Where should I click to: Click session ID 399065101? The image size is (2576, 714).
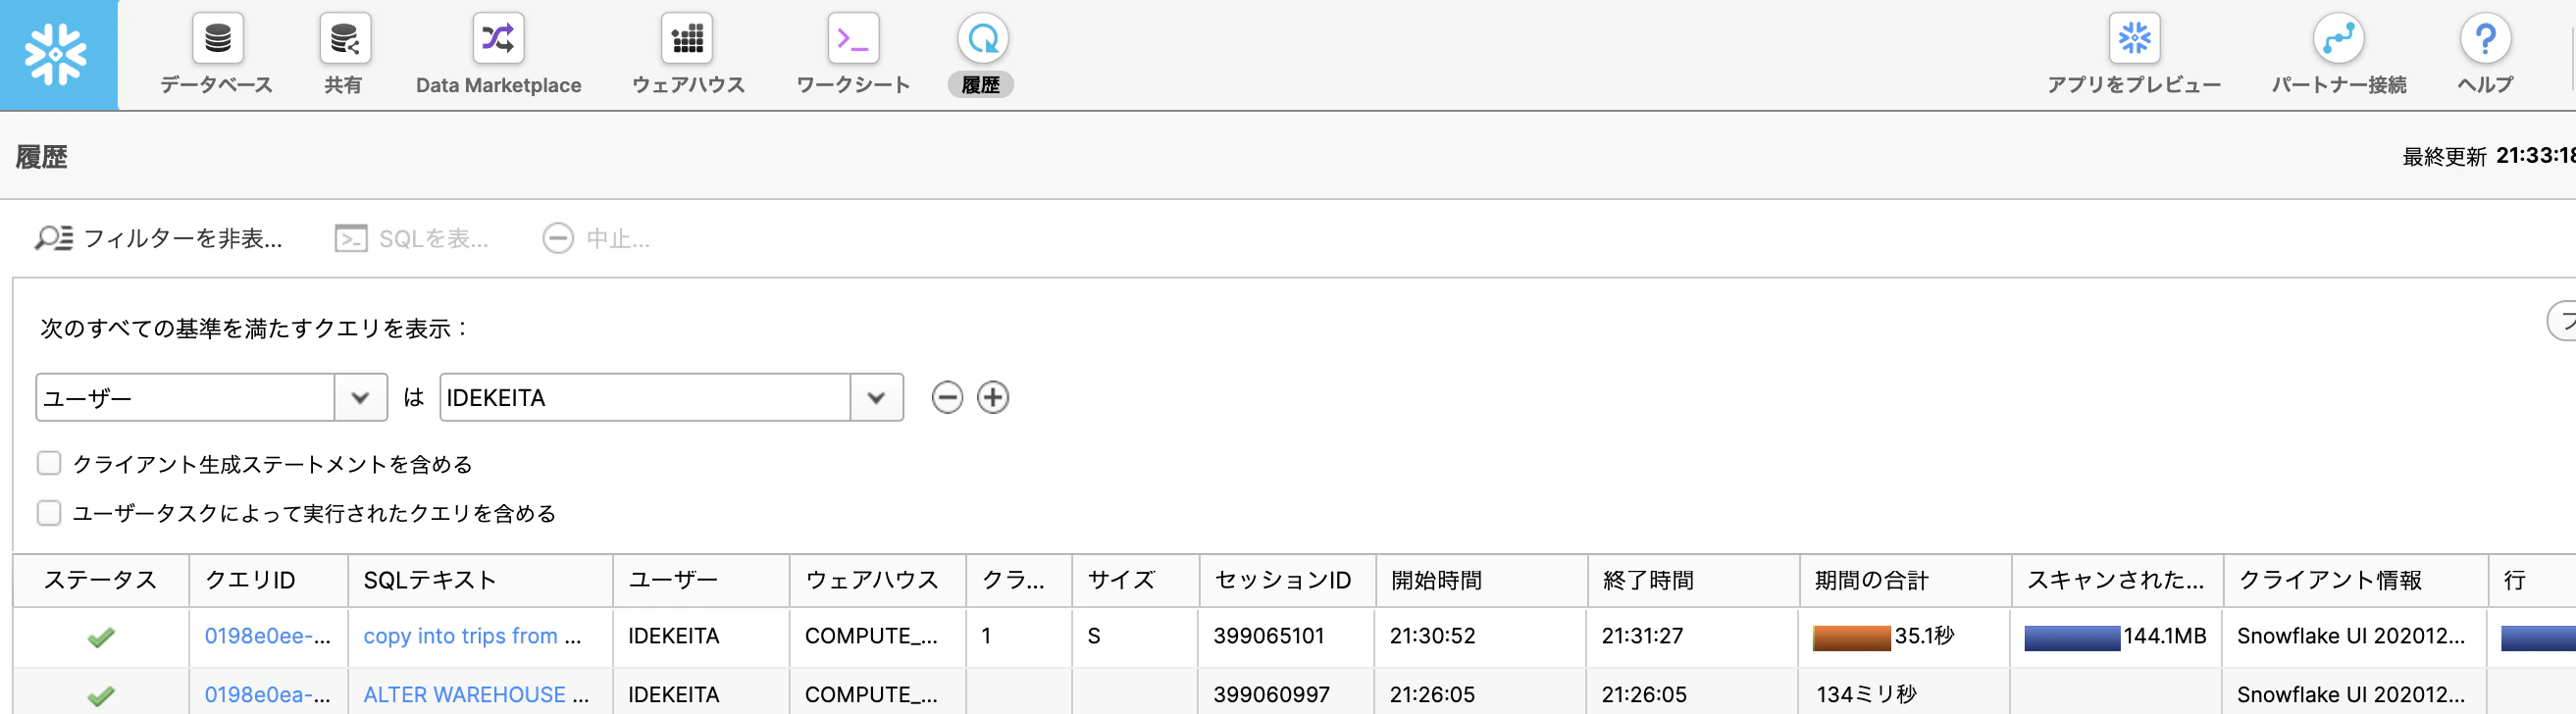click(x=1269, y=636)
